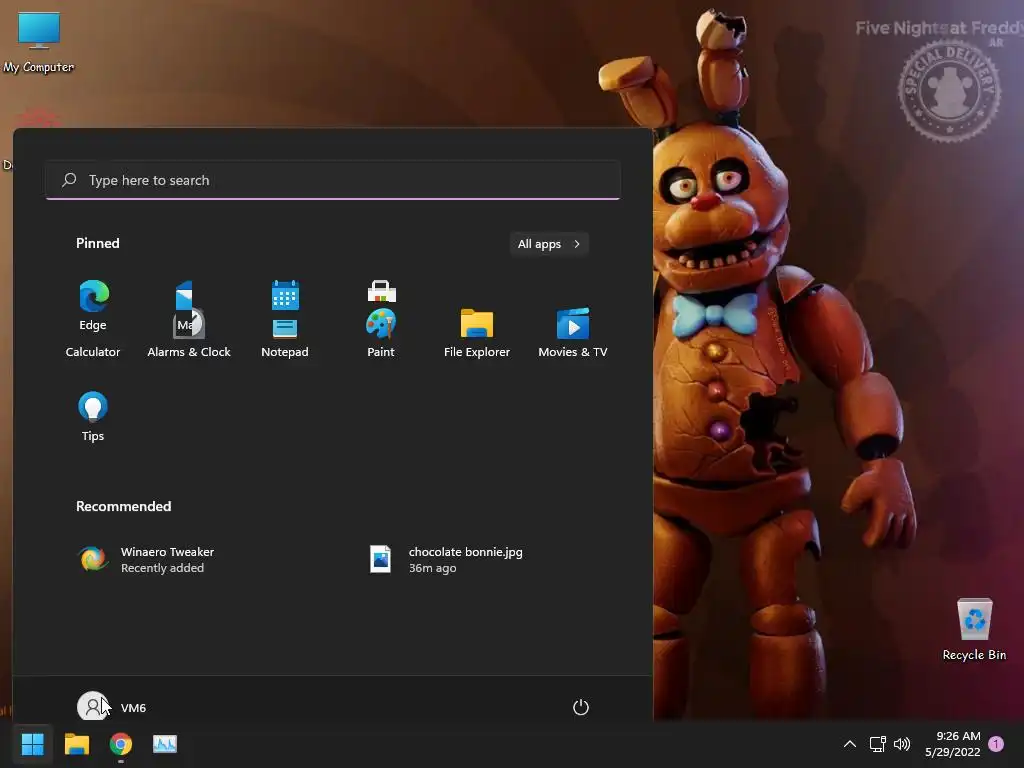Open the Tips lightbulb app

coord(93,417)
